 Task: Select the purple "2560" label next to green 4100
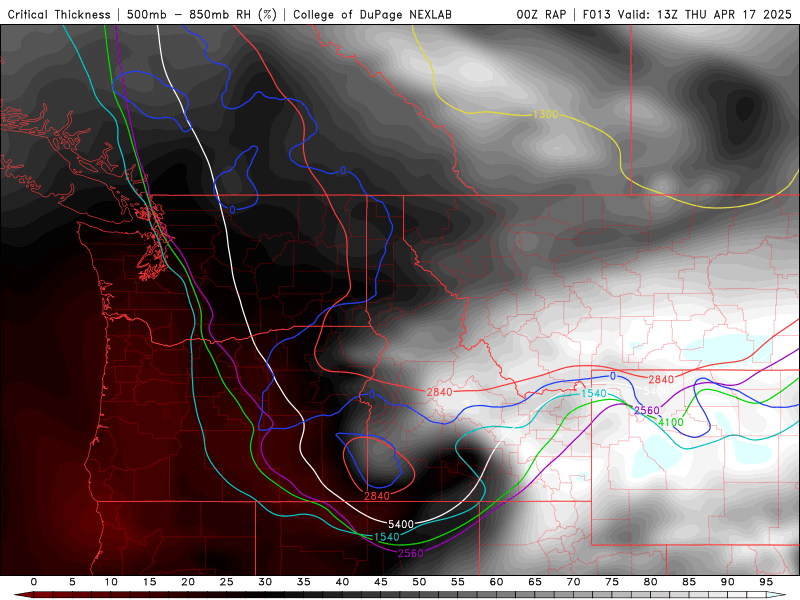click(x=647, y=411)
